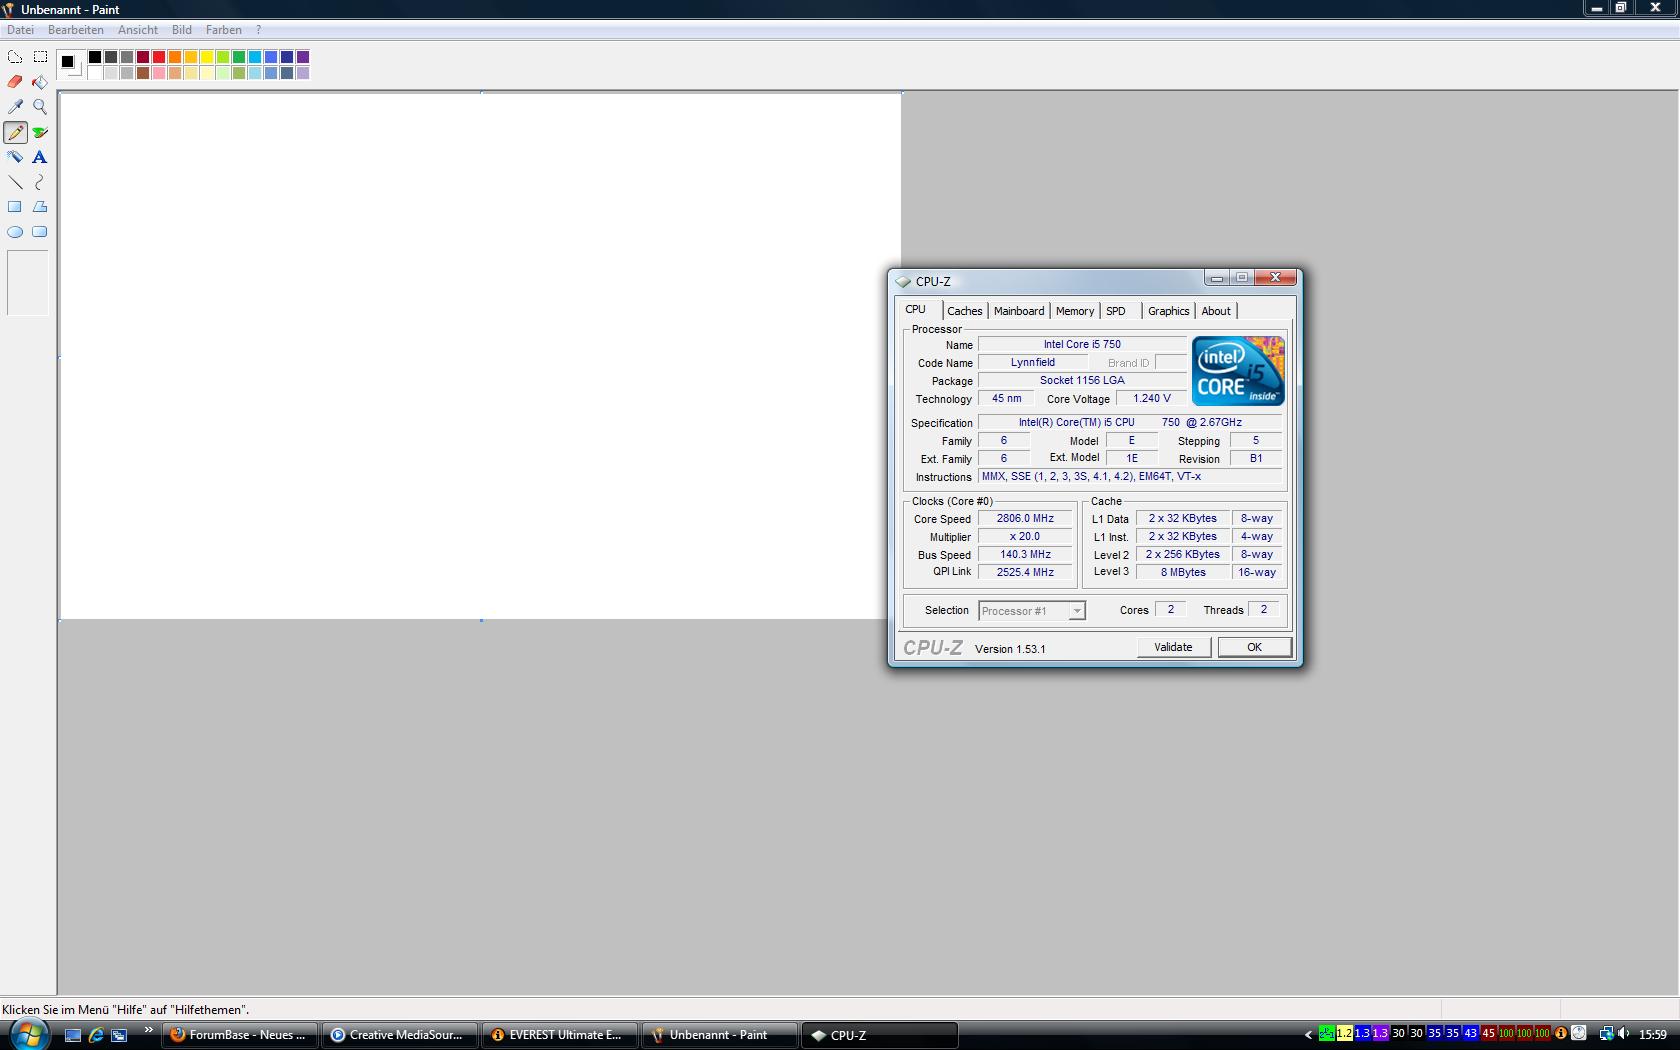
Task: Choose the straight Line tool
Action: click(x=15, y=182)
